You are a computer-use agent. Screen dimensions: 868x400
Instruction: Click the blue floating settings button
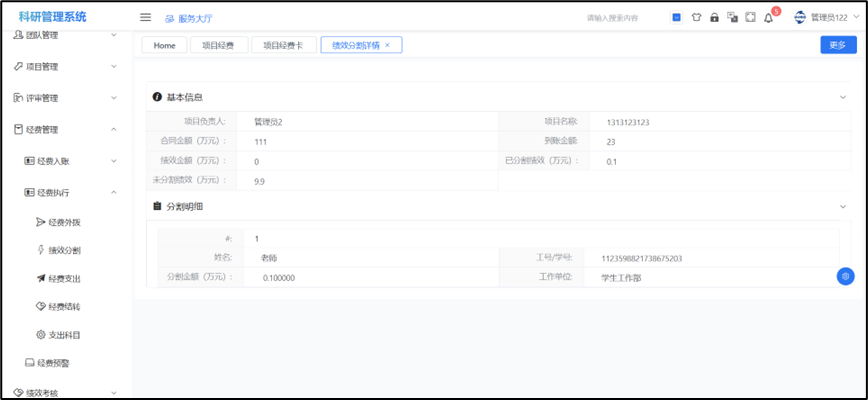point(845,276)
